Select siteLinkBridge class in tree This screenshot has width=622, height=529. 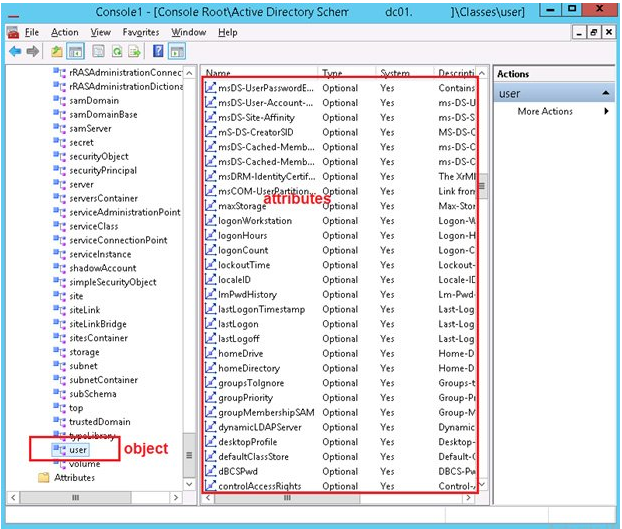98,324
